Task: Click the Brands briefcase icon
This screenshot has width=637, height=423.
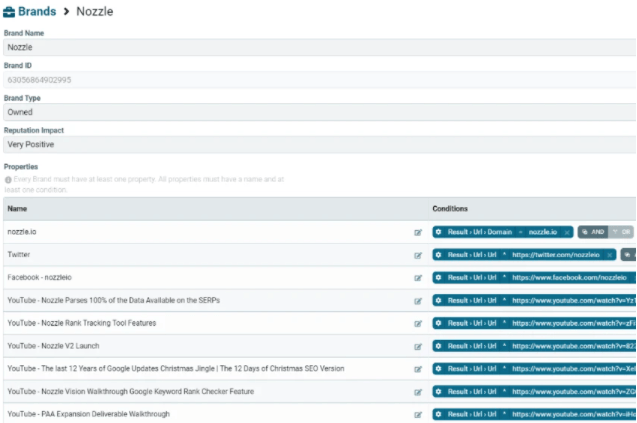Action: [9, 12]
